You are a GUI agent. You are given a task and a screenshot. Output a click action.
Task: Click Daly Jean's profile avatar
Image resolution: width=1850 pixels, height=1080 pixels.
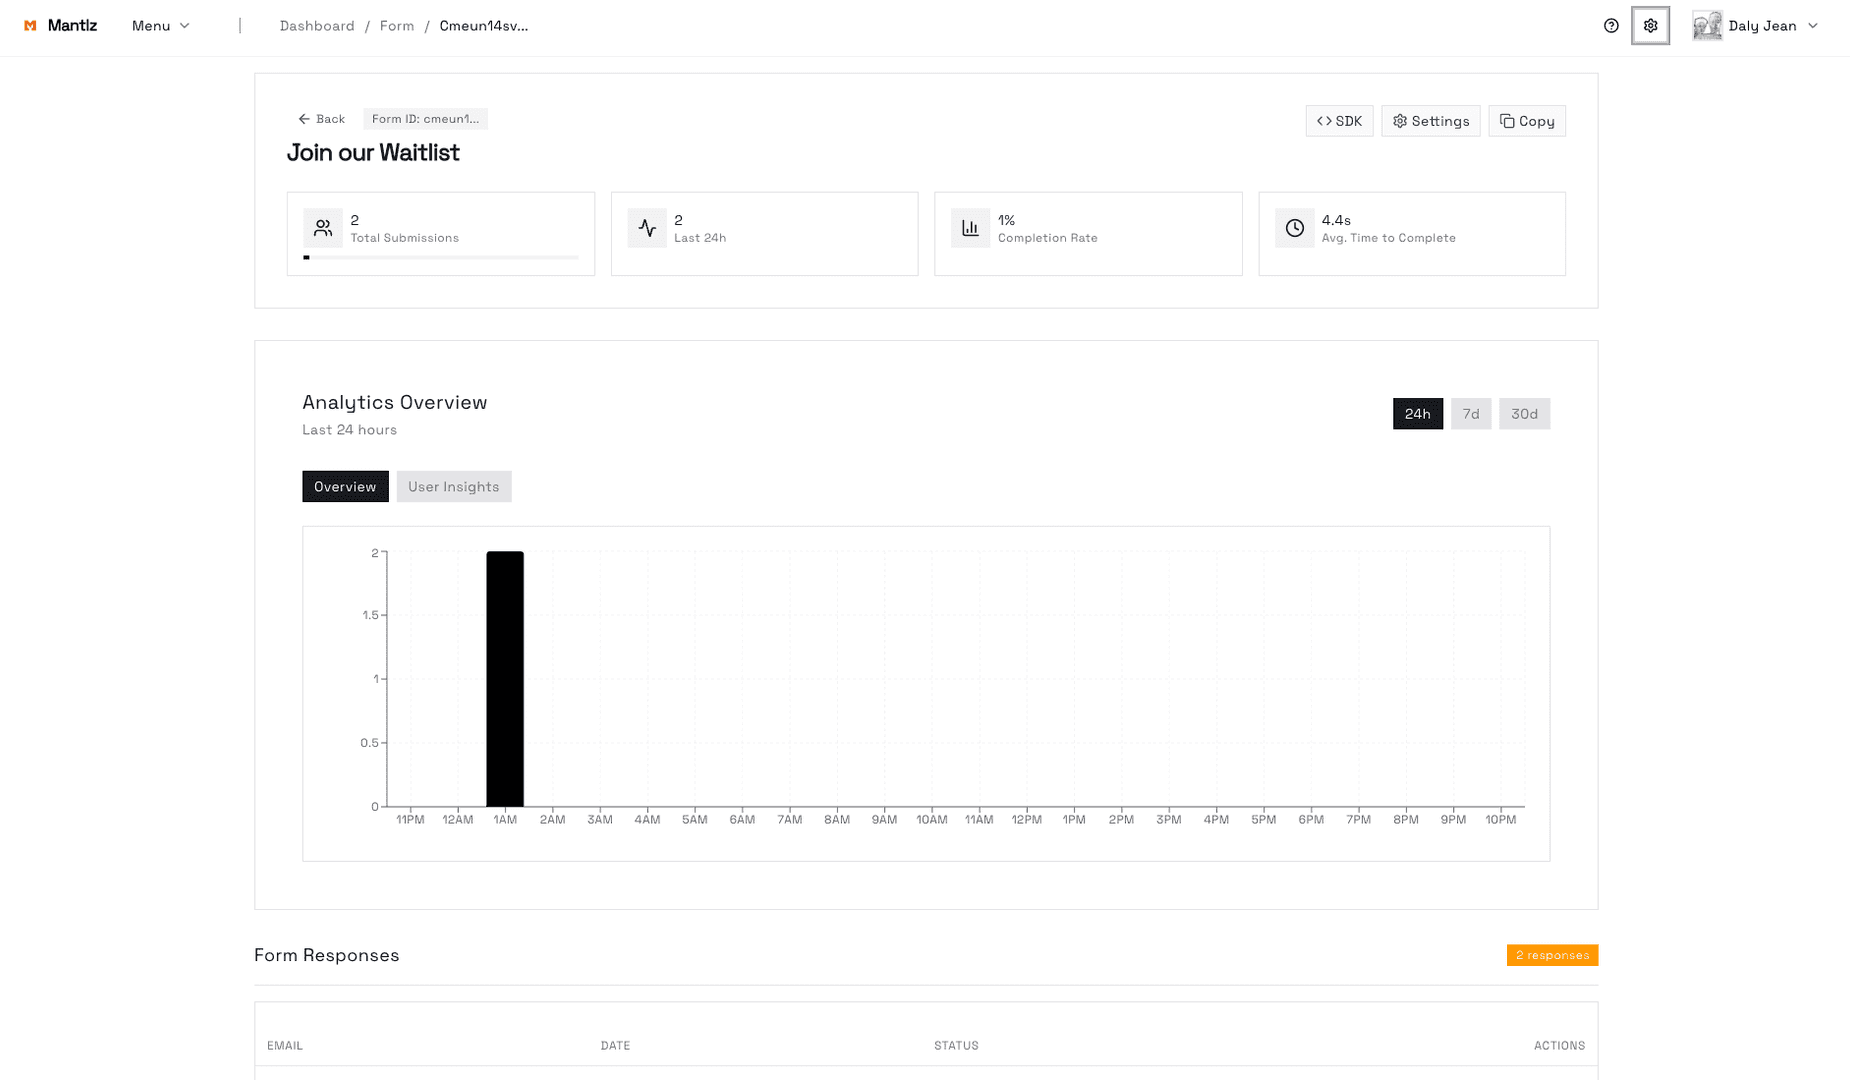pos(1706,26)
